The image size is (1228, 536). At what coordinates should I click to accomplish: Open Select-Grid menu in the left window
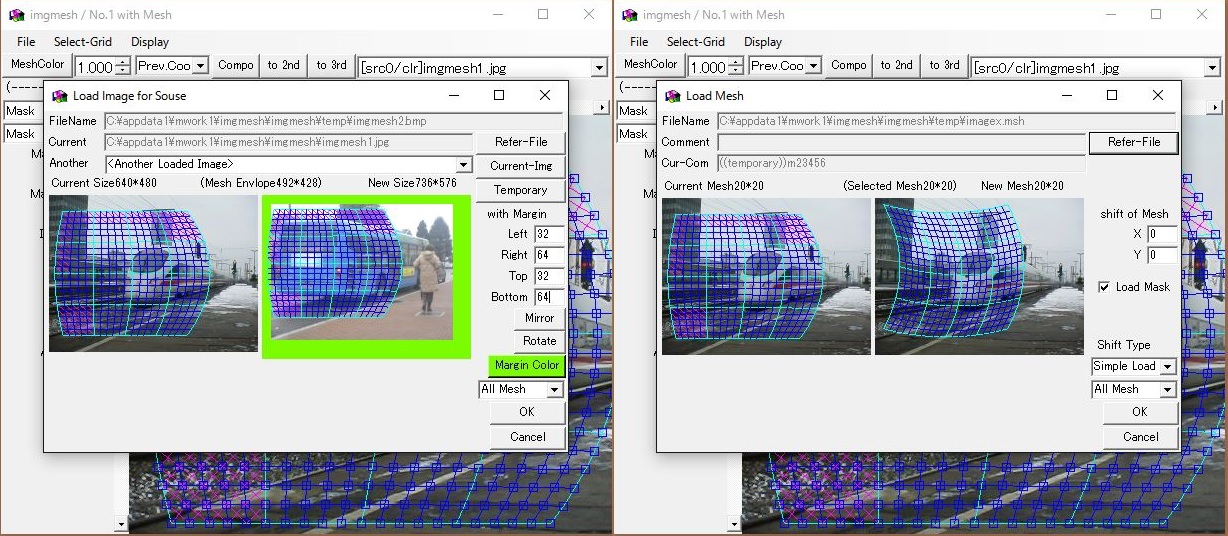coord(83,42)
